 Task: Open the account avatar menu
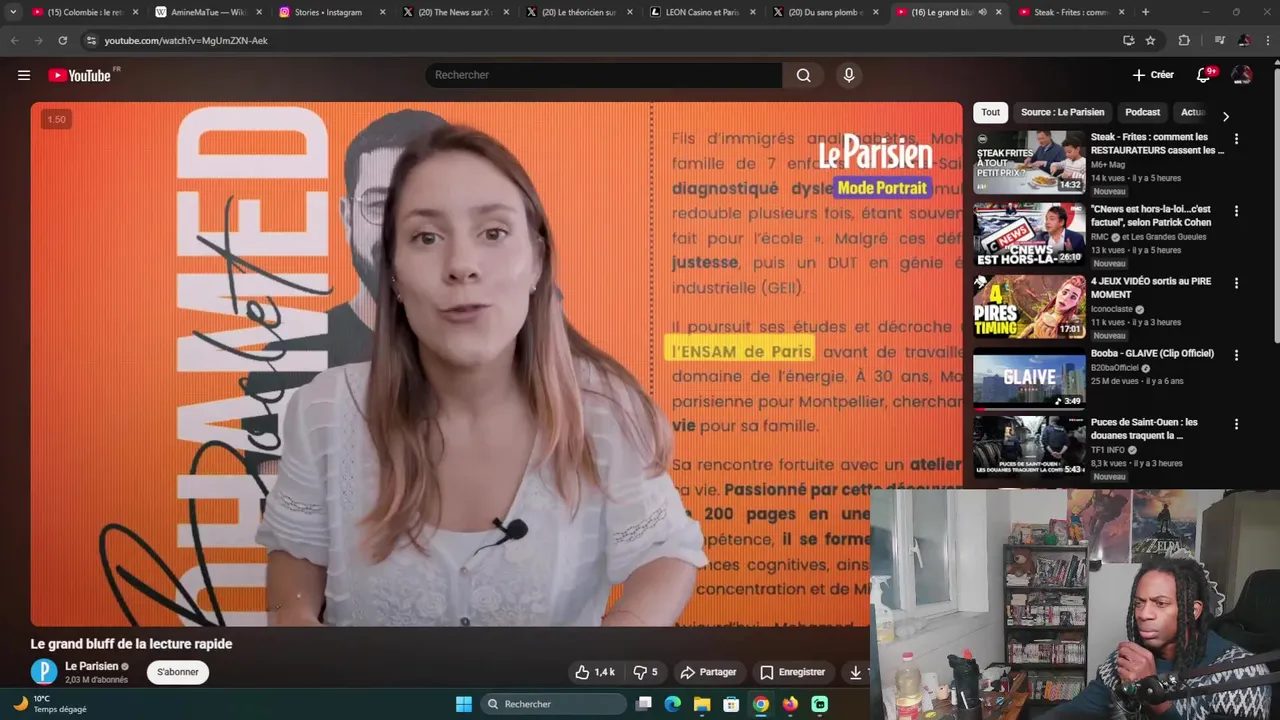point(1242,75)
